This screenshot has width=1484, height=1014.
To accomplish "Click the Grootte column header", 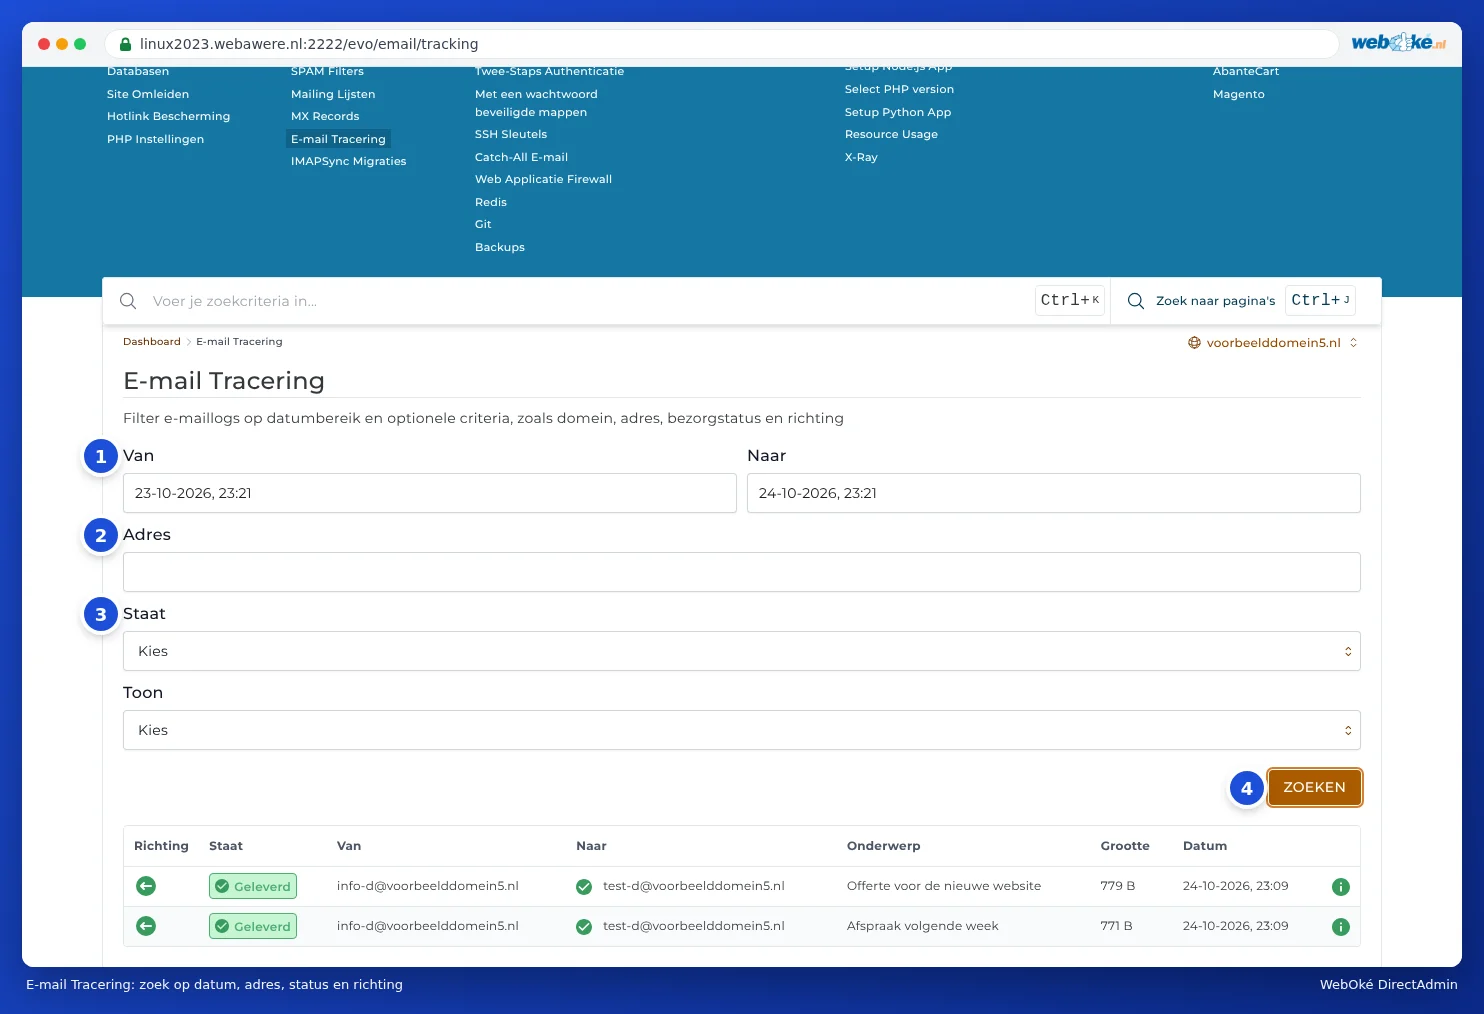I will [x=1125, y=846].
